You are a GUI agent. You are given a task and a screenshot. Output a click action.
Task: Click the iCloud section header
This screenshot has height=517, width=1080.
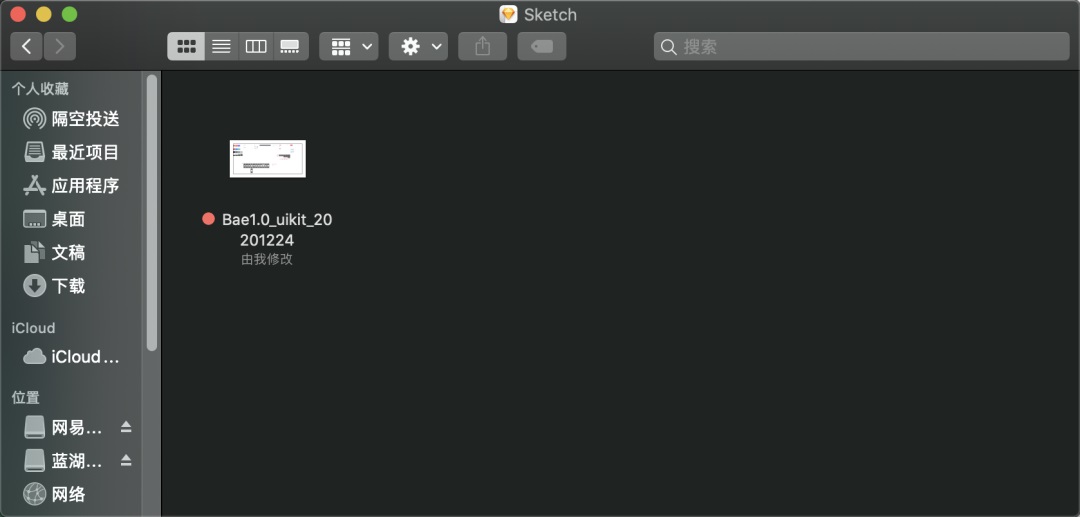click(x=33, y=328)
